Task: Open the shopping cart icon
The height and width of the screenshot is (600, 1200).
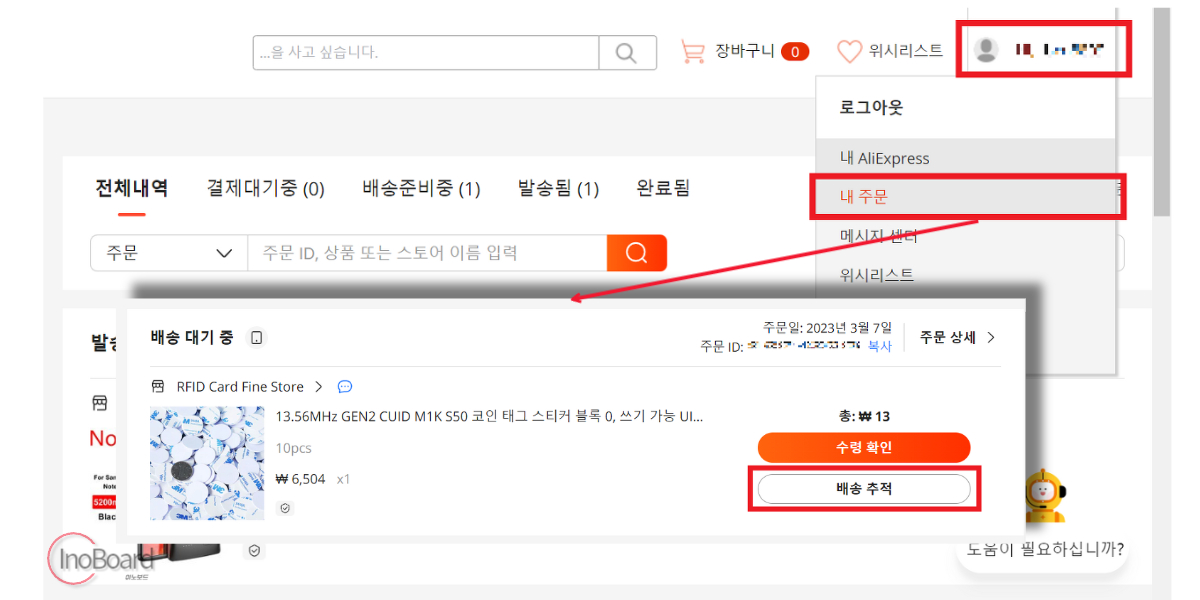Action: click(692, 51)
